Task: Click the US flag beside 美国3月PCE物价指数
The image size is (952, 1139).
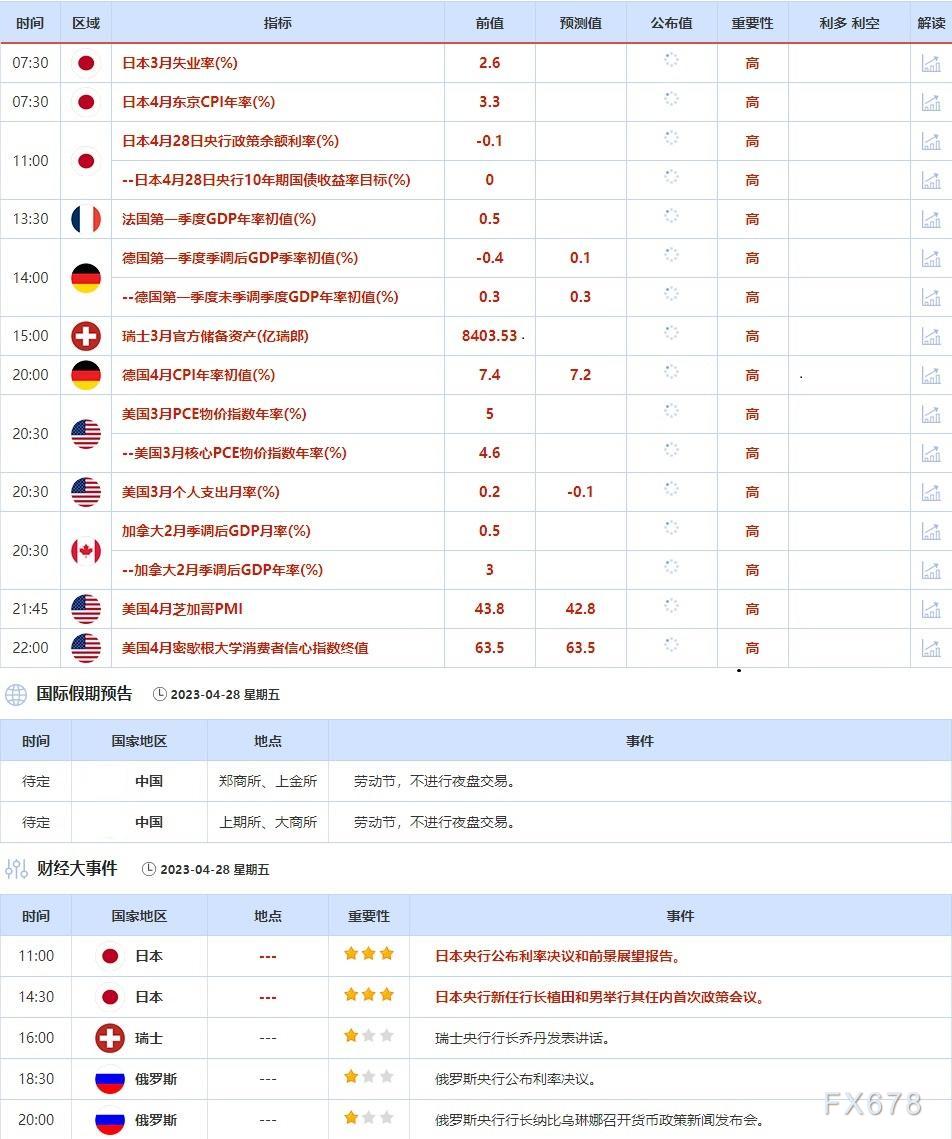Action: (86, 433)
